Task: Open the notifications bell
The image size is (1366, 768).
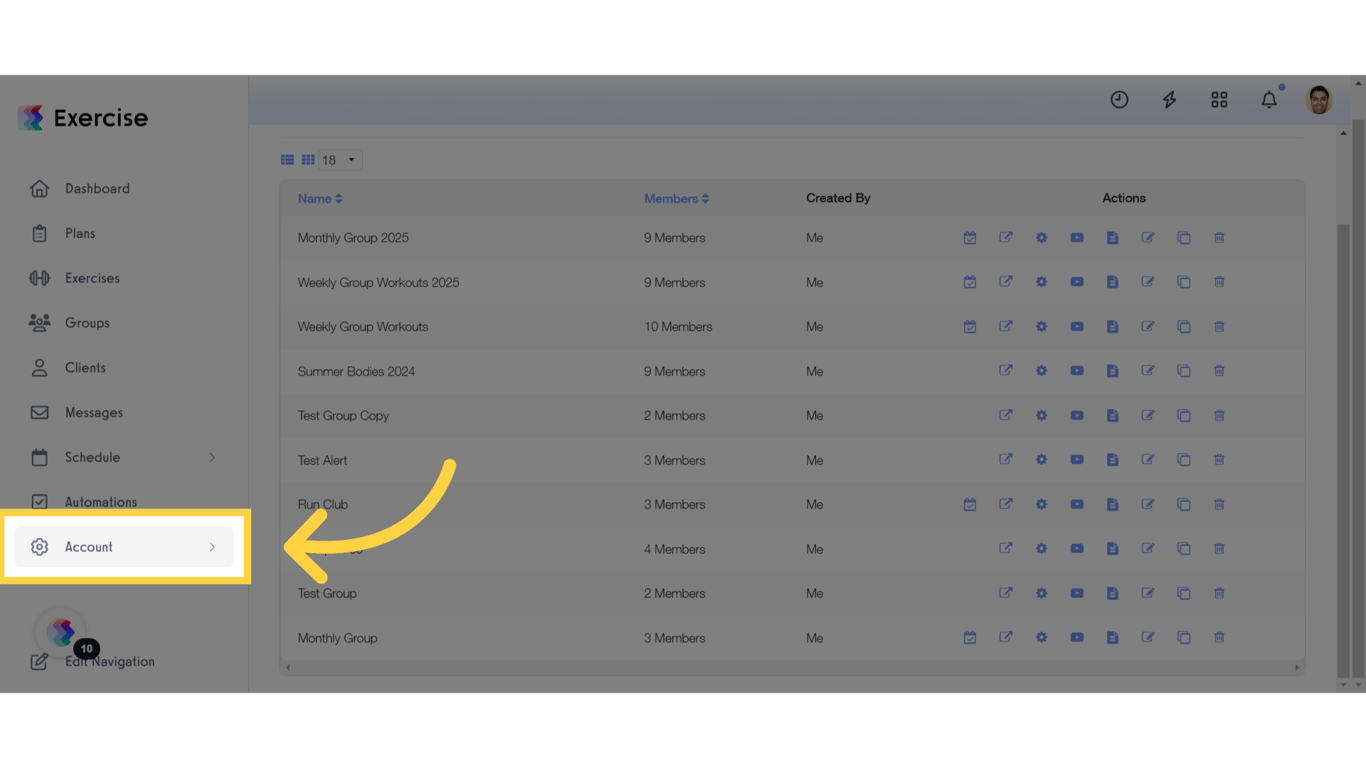Action: [1269, 99]
